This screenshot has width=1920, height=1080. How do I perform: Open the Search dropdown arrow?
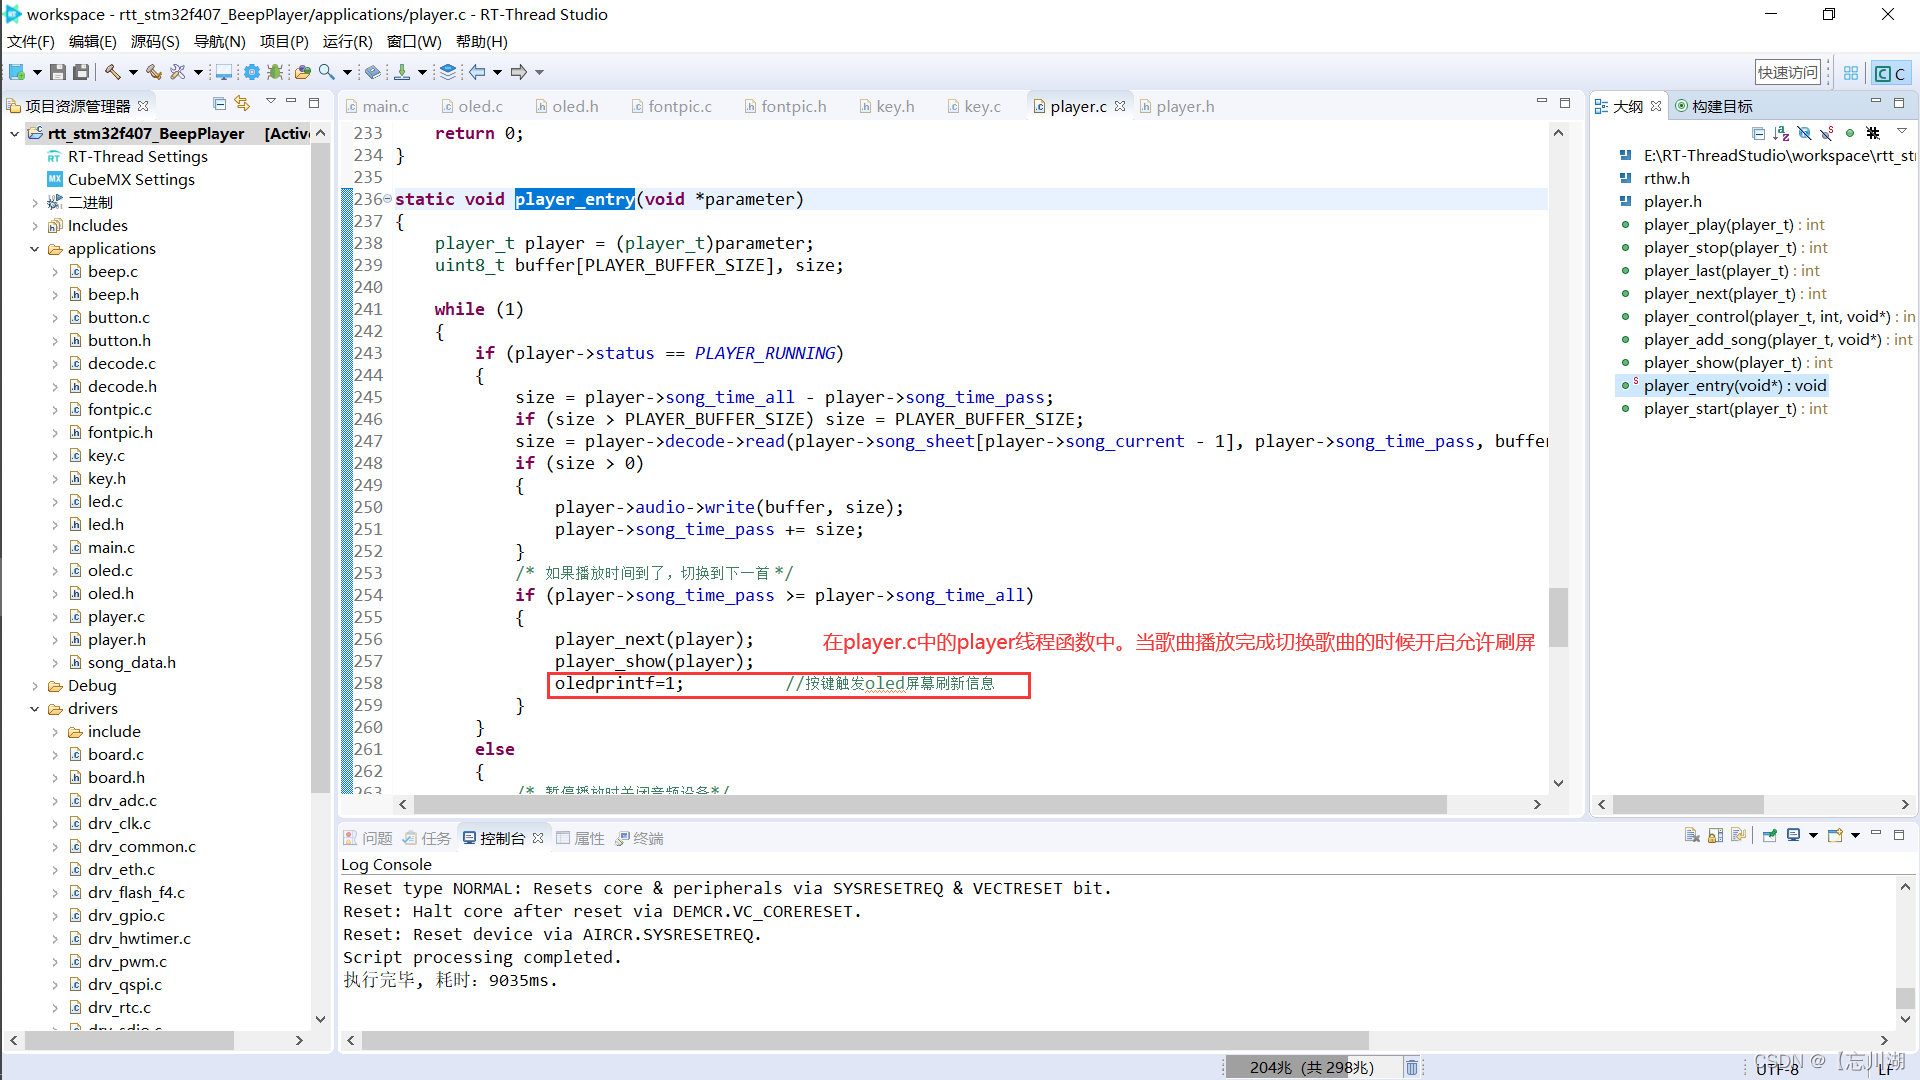coord(347,72)
